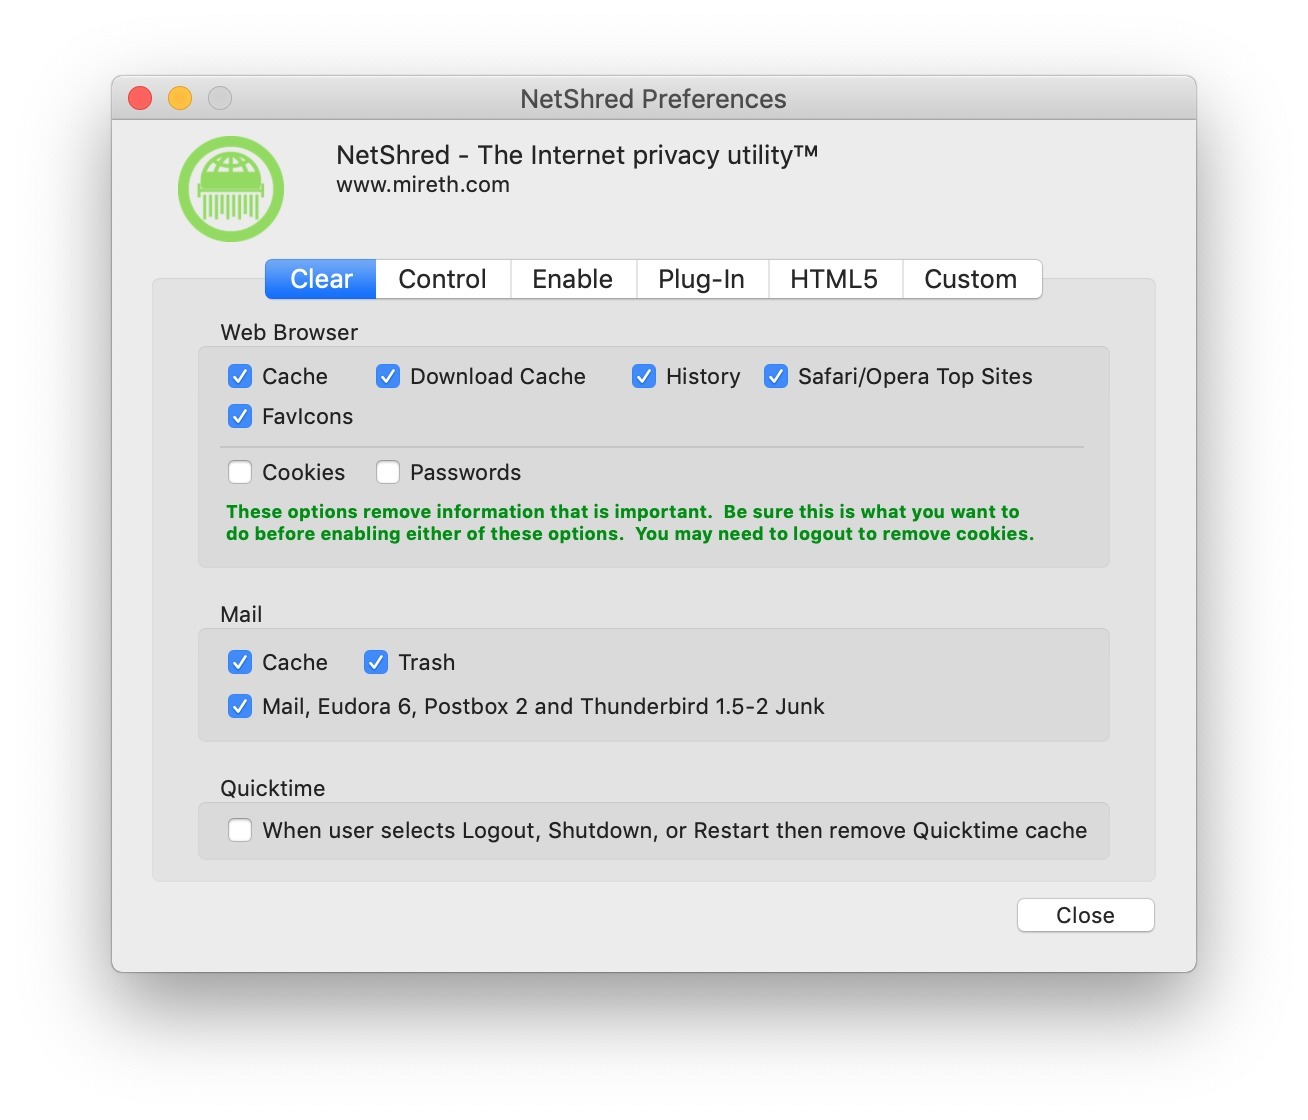This screenshot has height=1120, width=1308.
Task: Enable Quicktime cache removal on Logout
Action: [x=240, y=830]
